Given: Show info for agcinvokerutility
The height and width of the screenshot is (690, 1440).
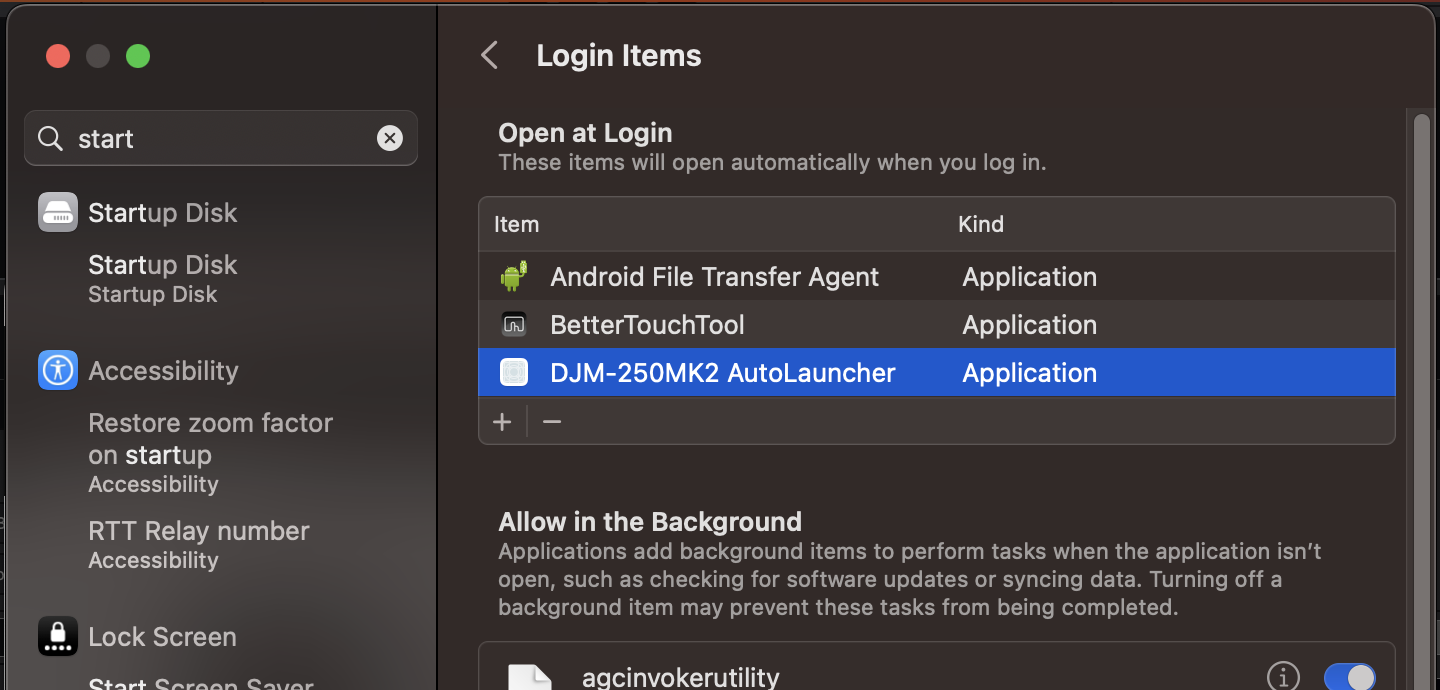Looking at the screenshot, I should pyautogui.click(x=1283, y=676).
